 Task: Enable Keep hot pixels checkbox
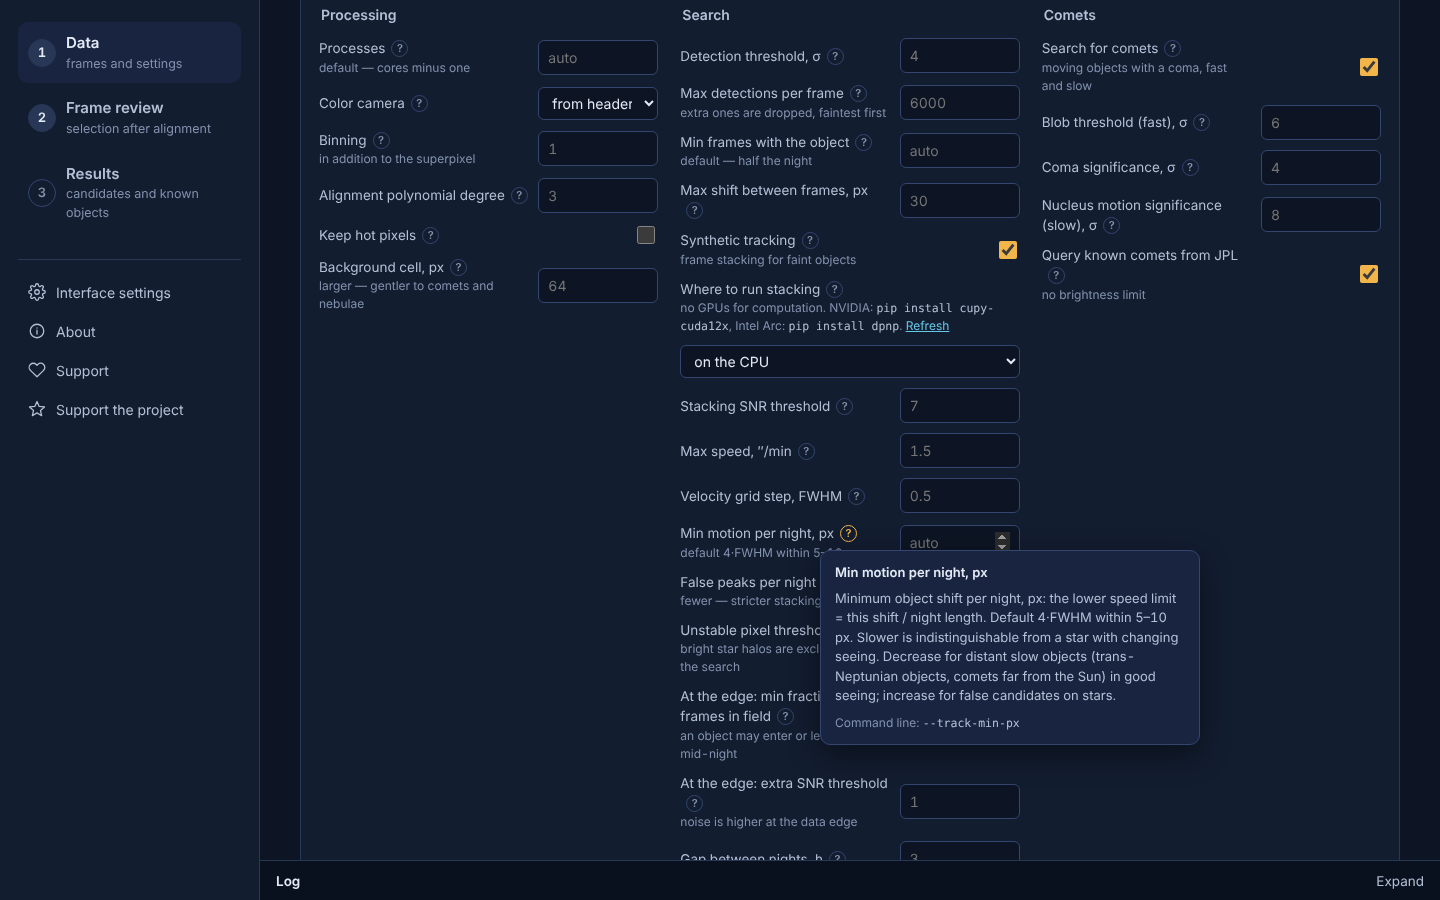tap(646, 234)
